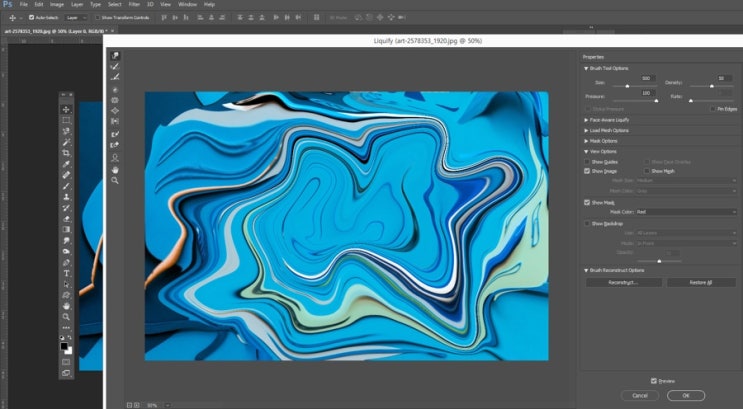743x409 pixels.
Task: Click the Pressure value field
Action: pyautogui.click(x=647, y=93)
